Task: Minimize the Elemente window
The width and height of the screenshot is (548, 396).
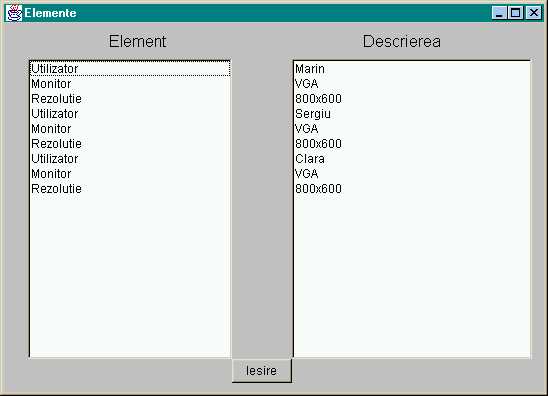Action: (499, 13)
